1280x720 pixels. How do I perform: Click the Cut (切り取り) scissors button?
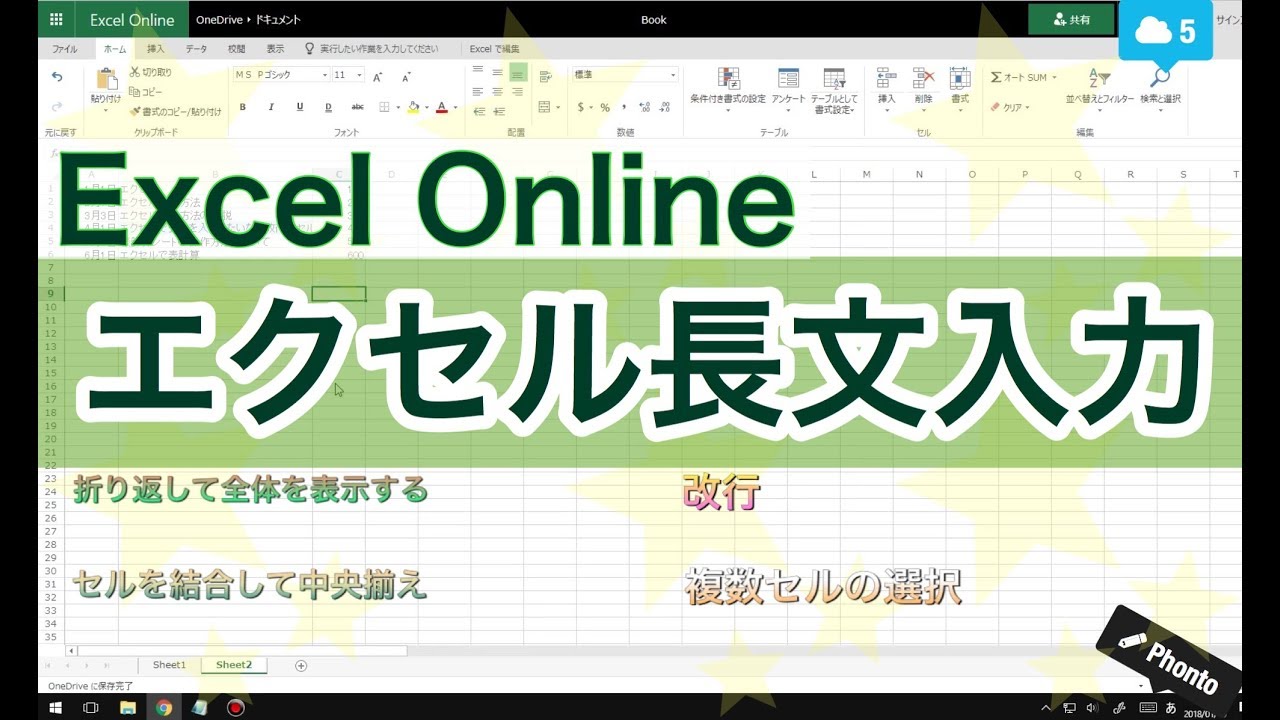click(150, 72)
